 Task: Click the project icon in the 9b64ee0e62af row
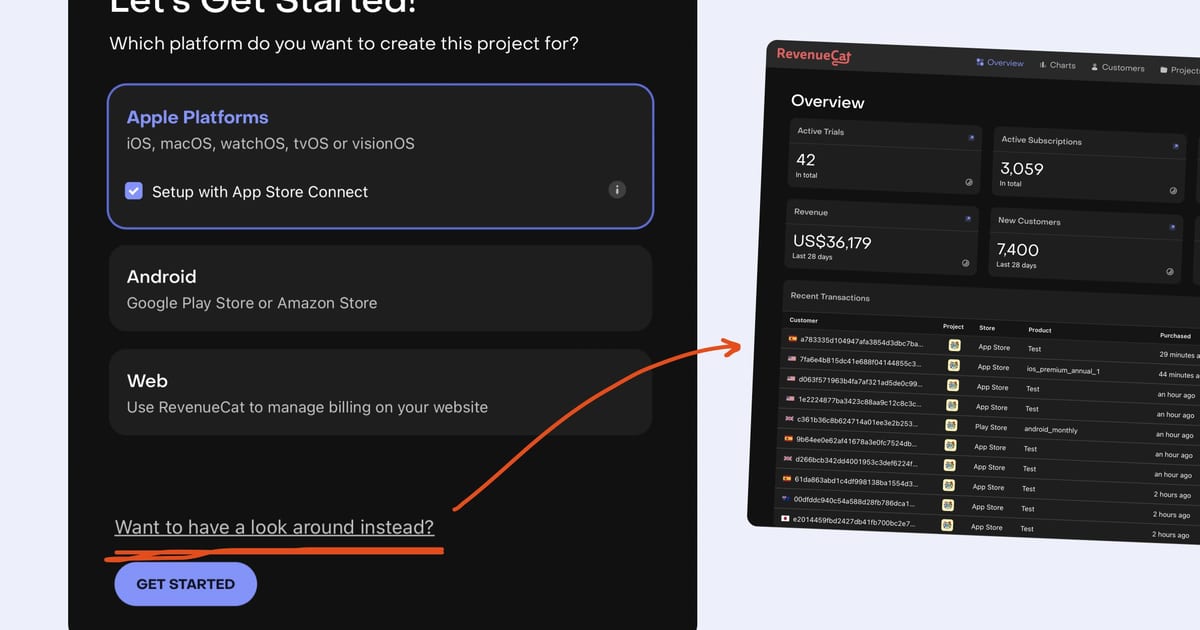[x=950, y=445]
